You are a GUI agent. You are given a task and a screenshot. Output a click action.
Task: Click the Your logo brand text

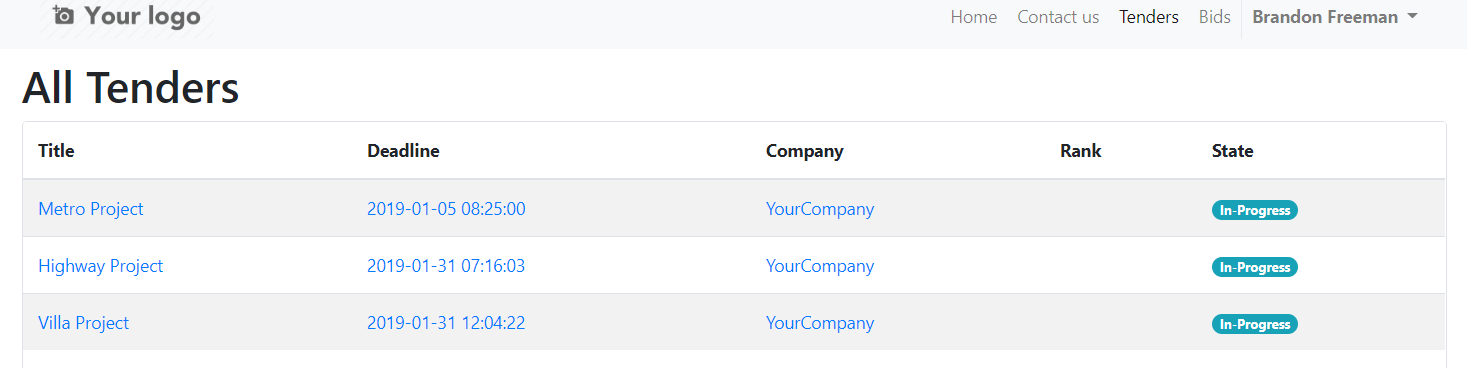point(142,16)
